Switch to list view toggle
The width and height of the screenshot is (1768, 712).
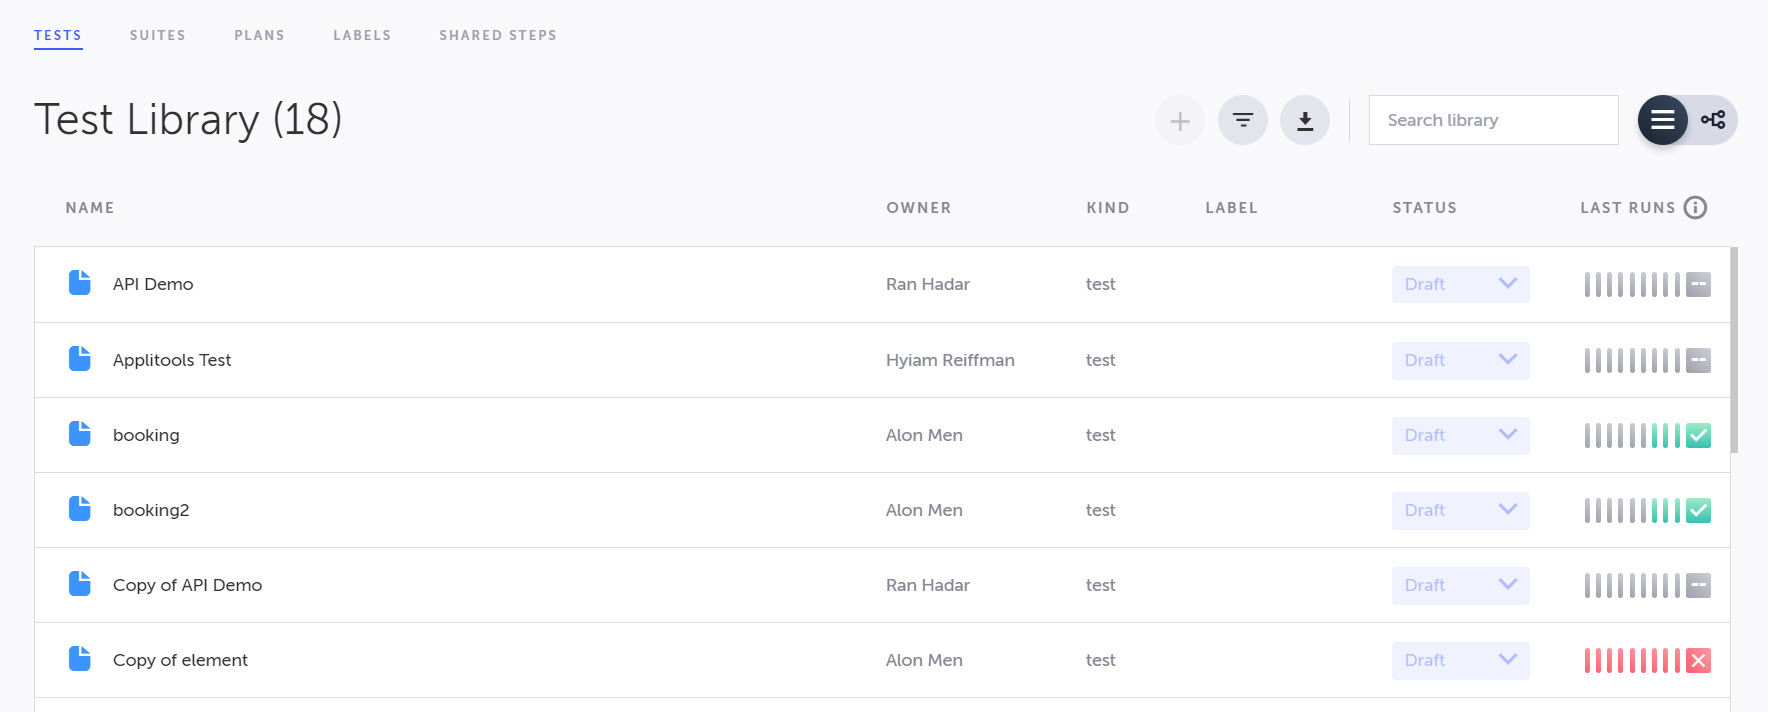[1662, 120]
